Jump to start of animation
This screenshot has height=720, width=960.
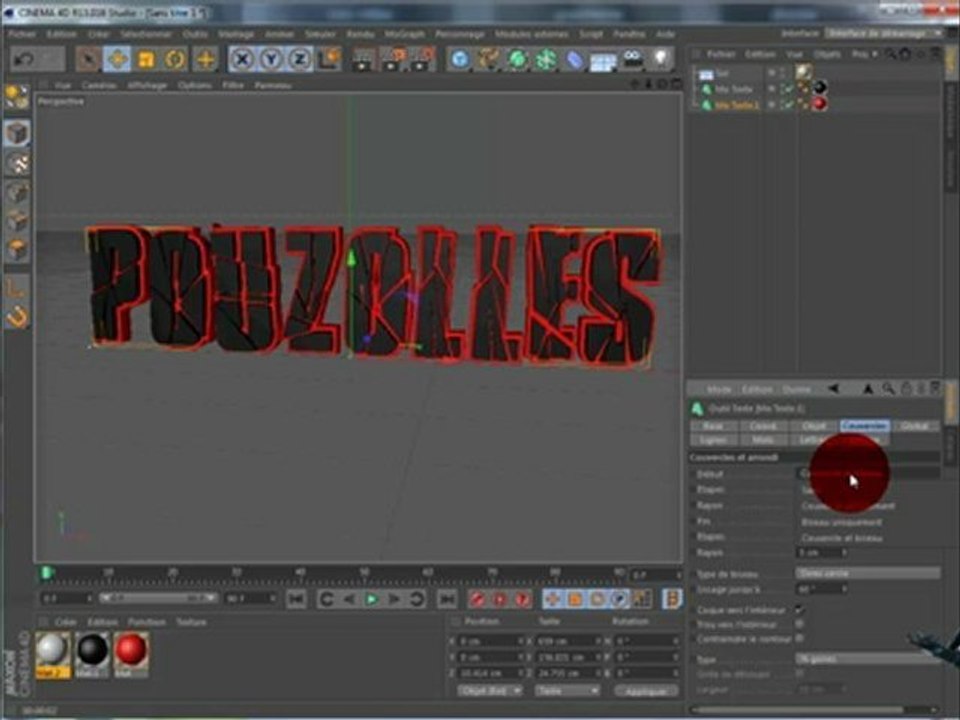pos(297,599)
